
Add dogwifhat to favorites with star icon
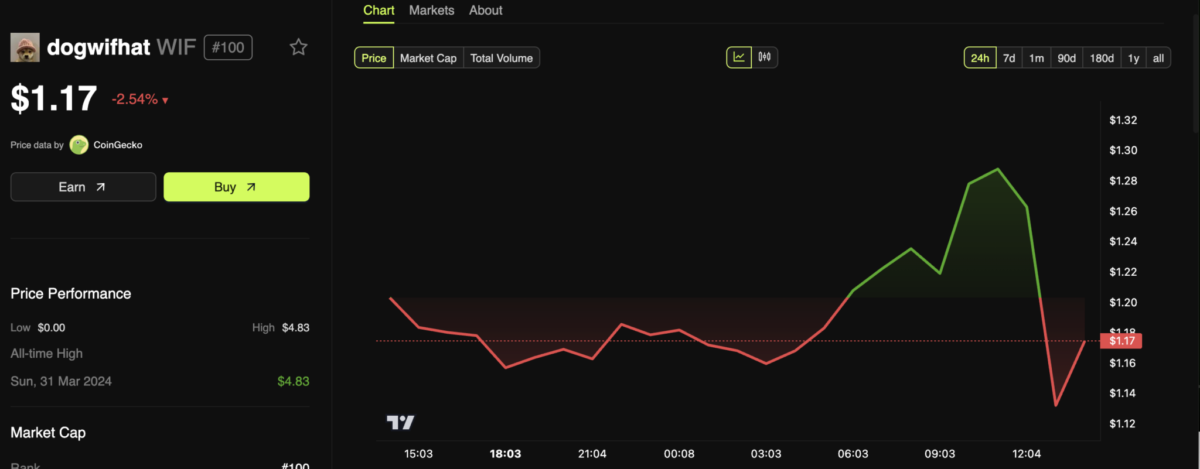tap(298, 47)
